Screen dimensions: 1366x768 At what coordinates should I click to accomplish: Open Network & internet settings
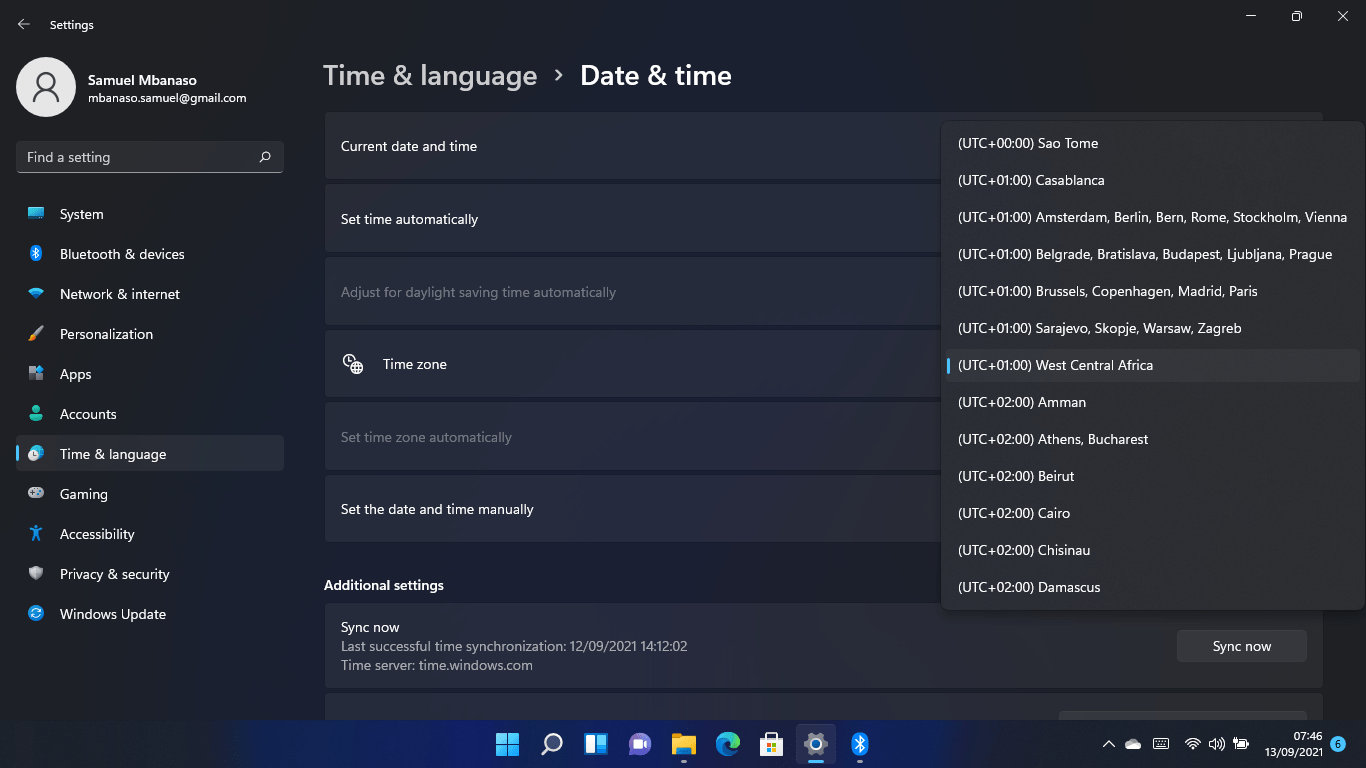tap(120, 294)
